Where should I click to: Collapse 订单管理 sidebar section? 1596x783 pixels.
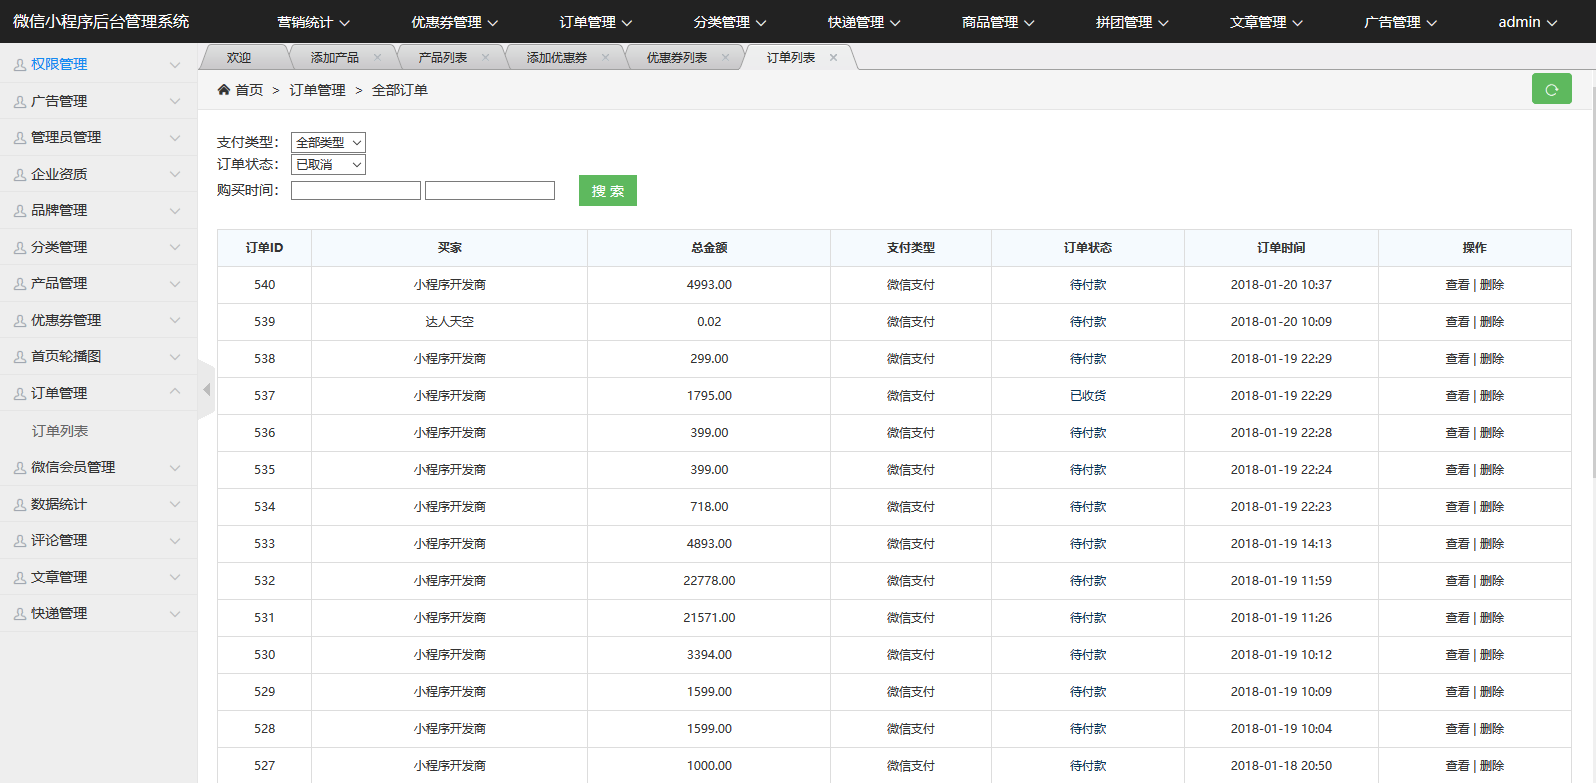tap(98, 393)
